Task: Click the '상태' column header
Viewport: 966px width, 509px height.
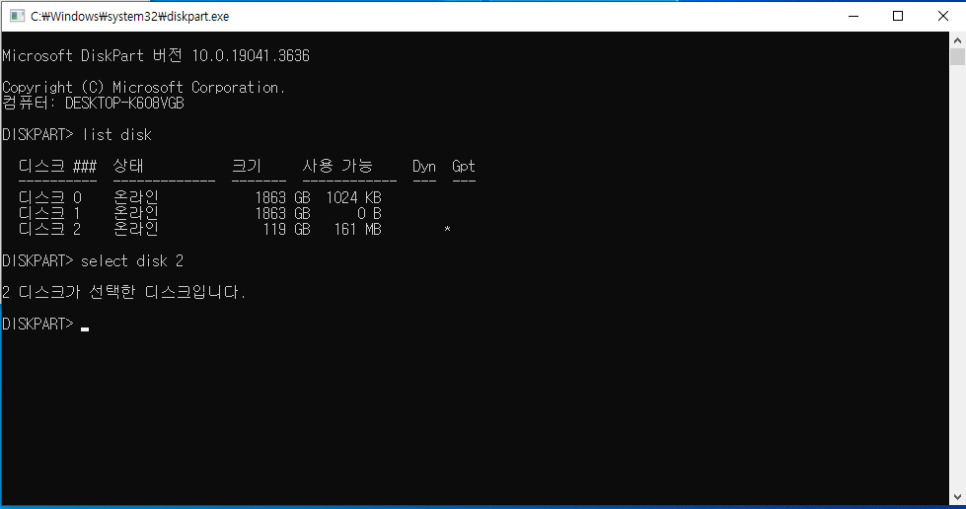Action: point(128,166)
